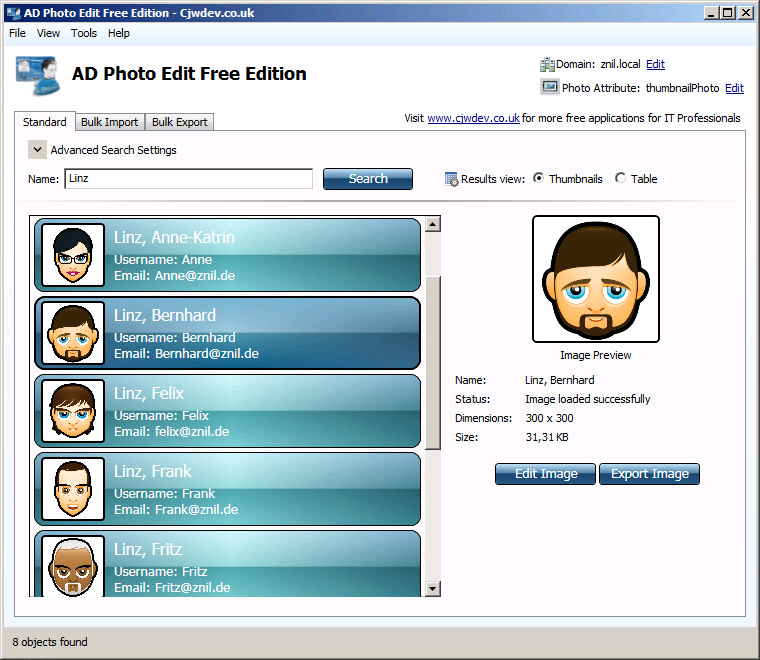Select Anne-Katrin Linz's avatar thumbnail
Screen dimensions: 760x660
(73, 256)
